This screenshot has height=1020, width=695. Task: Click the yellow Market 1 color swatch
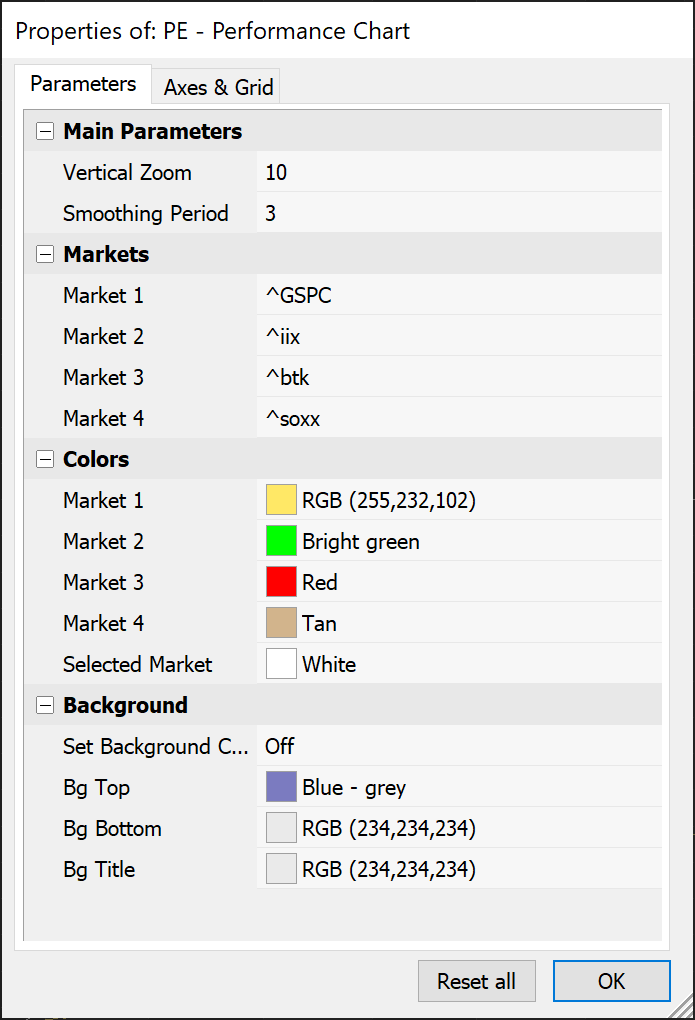pos(281,500)
